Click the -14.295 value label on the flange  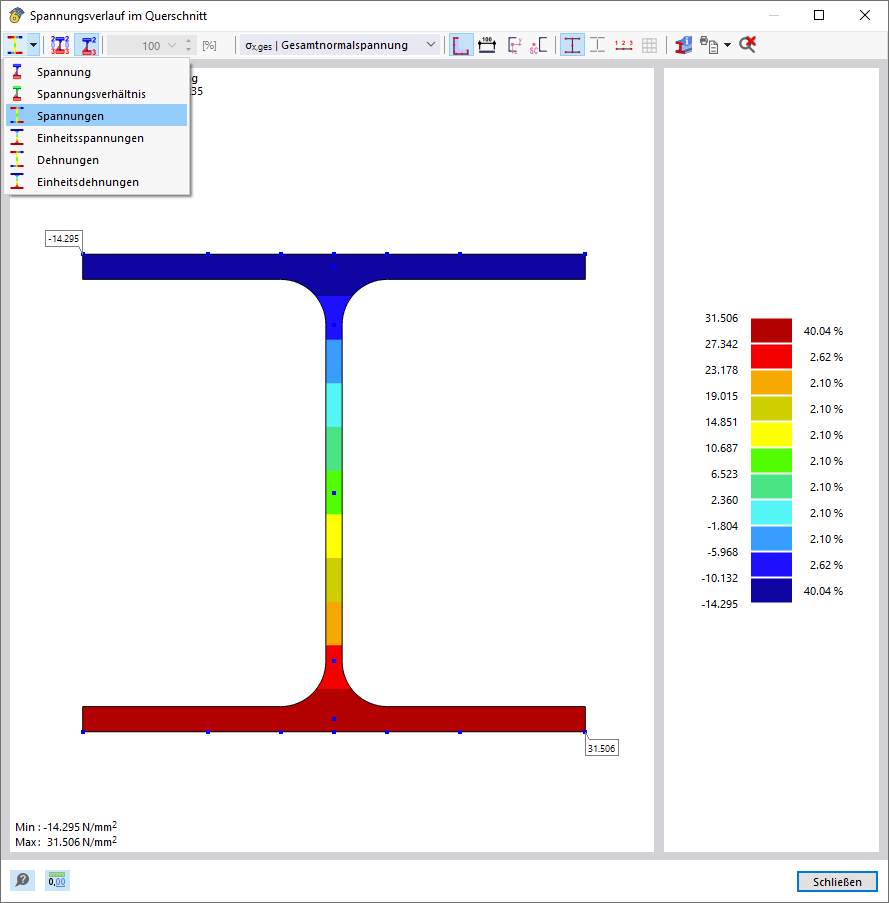(x=64, y=238)
